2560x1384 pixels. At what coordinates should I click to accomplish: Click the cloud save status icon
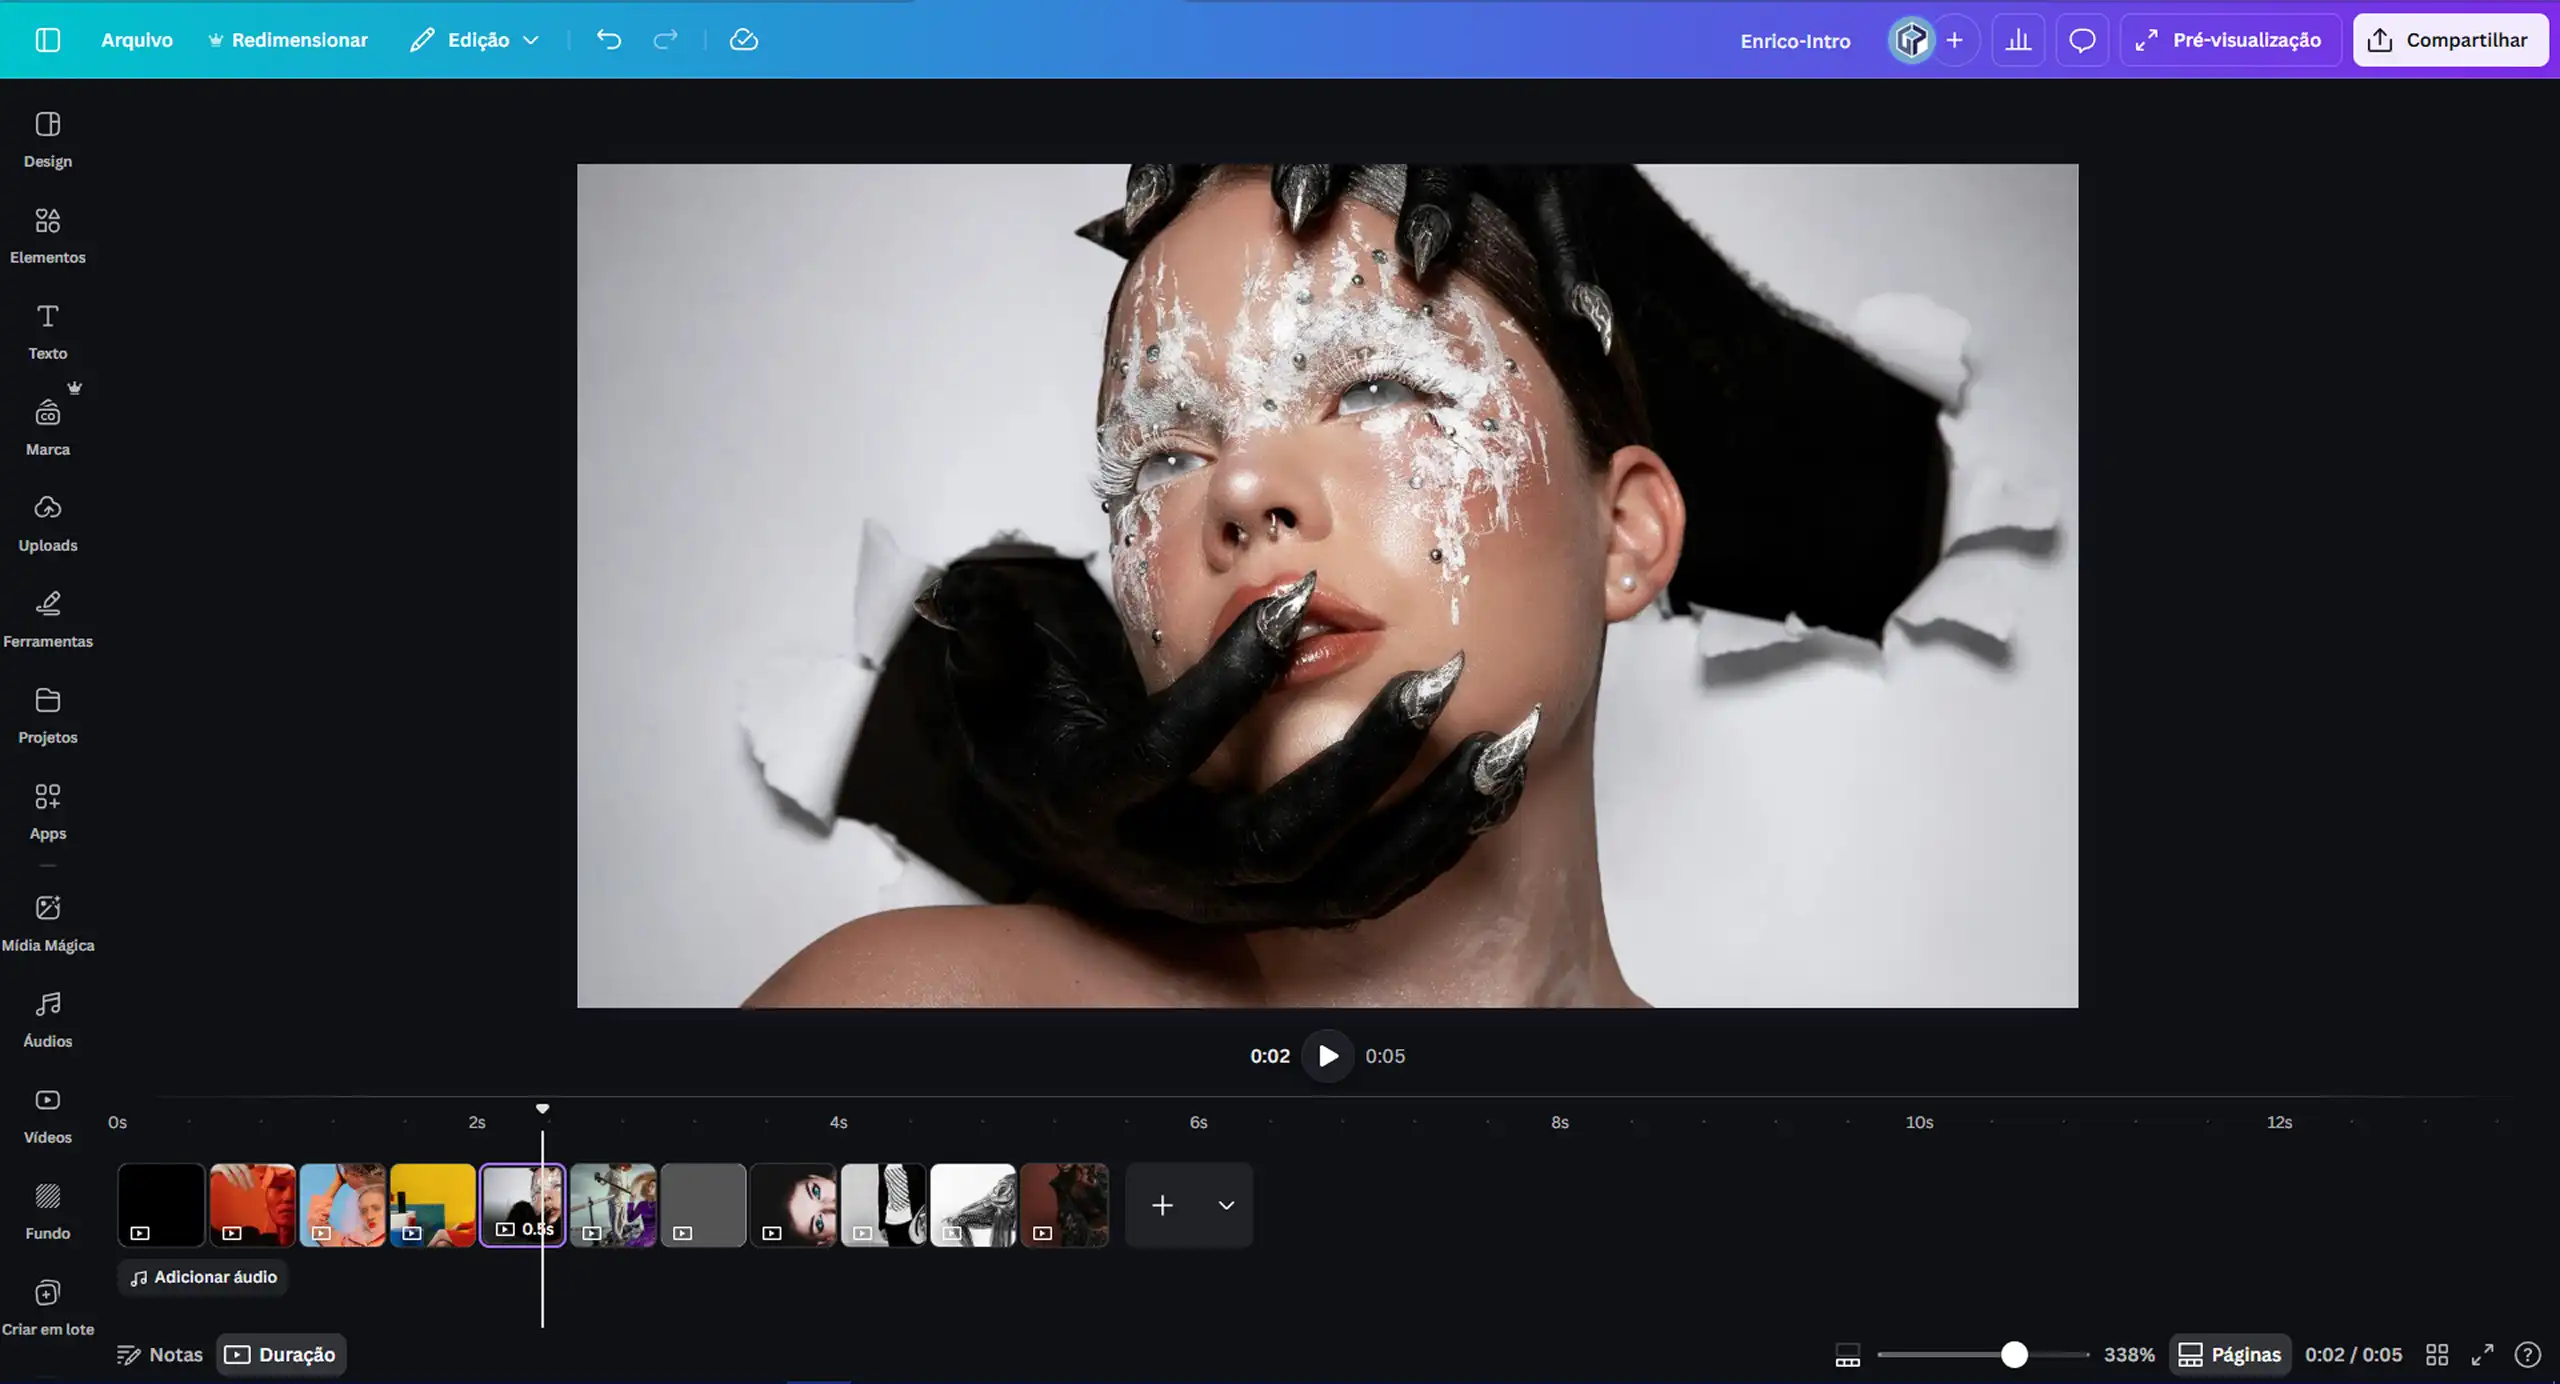[x=743, y=40]
